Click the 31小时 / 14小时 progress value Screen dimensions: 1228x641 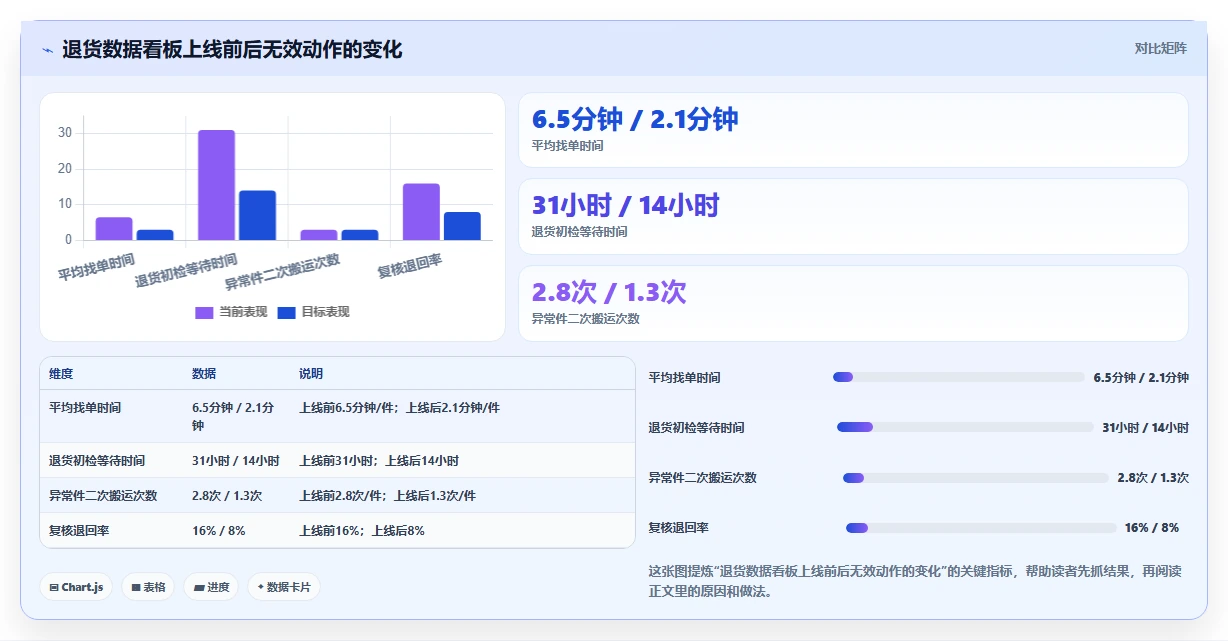(1146, 427)
